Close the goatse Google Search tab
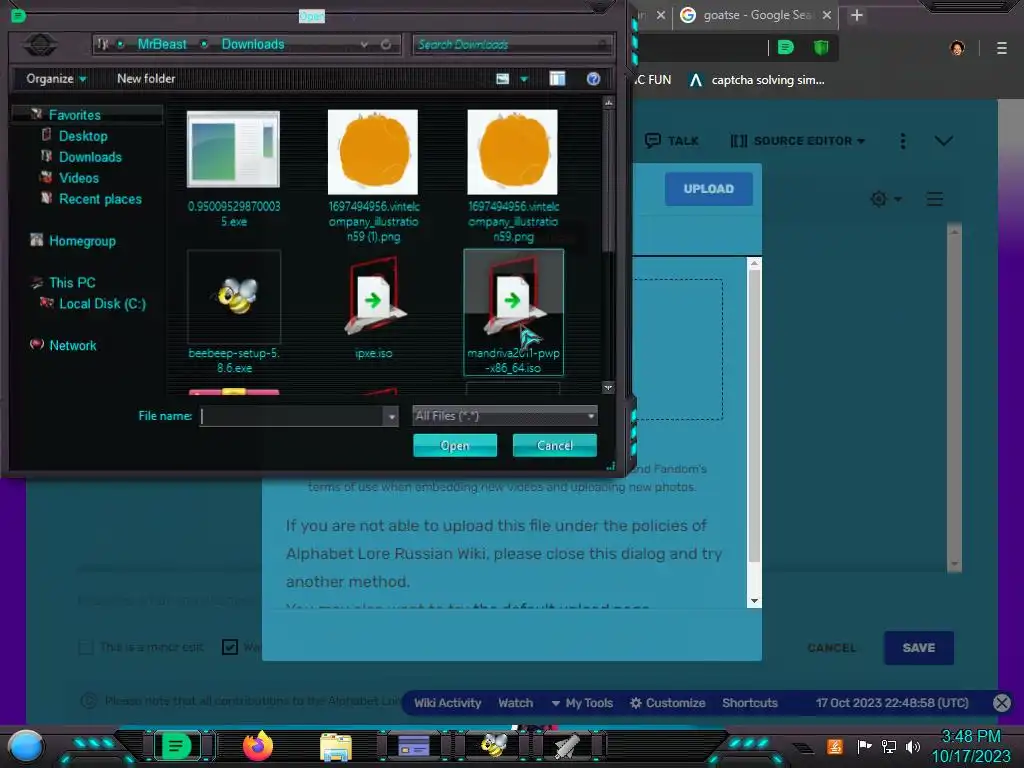 tap(827, 15)
